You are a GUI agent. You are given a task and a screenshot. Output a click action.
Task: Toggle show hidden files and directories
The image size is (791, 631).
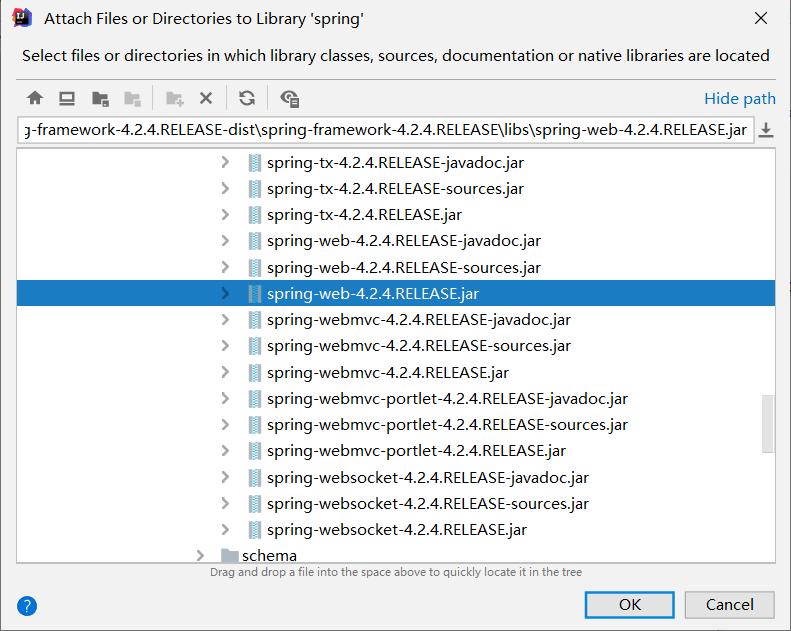tap(290, 98)
